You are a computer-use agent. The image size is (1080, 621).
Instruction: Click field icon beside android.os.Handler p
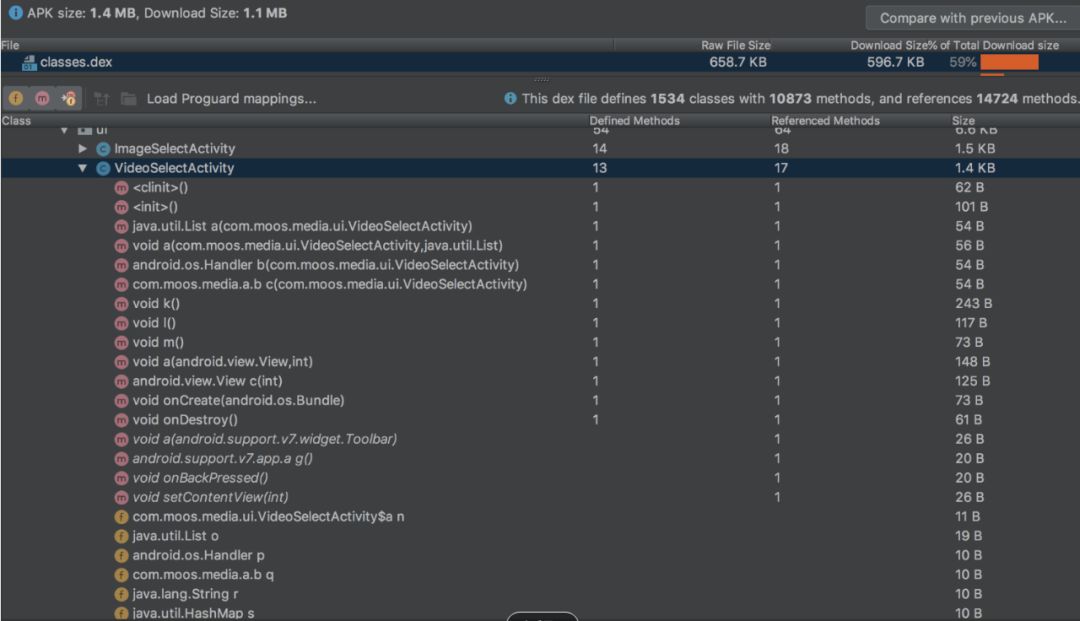(x=121, y=555)
